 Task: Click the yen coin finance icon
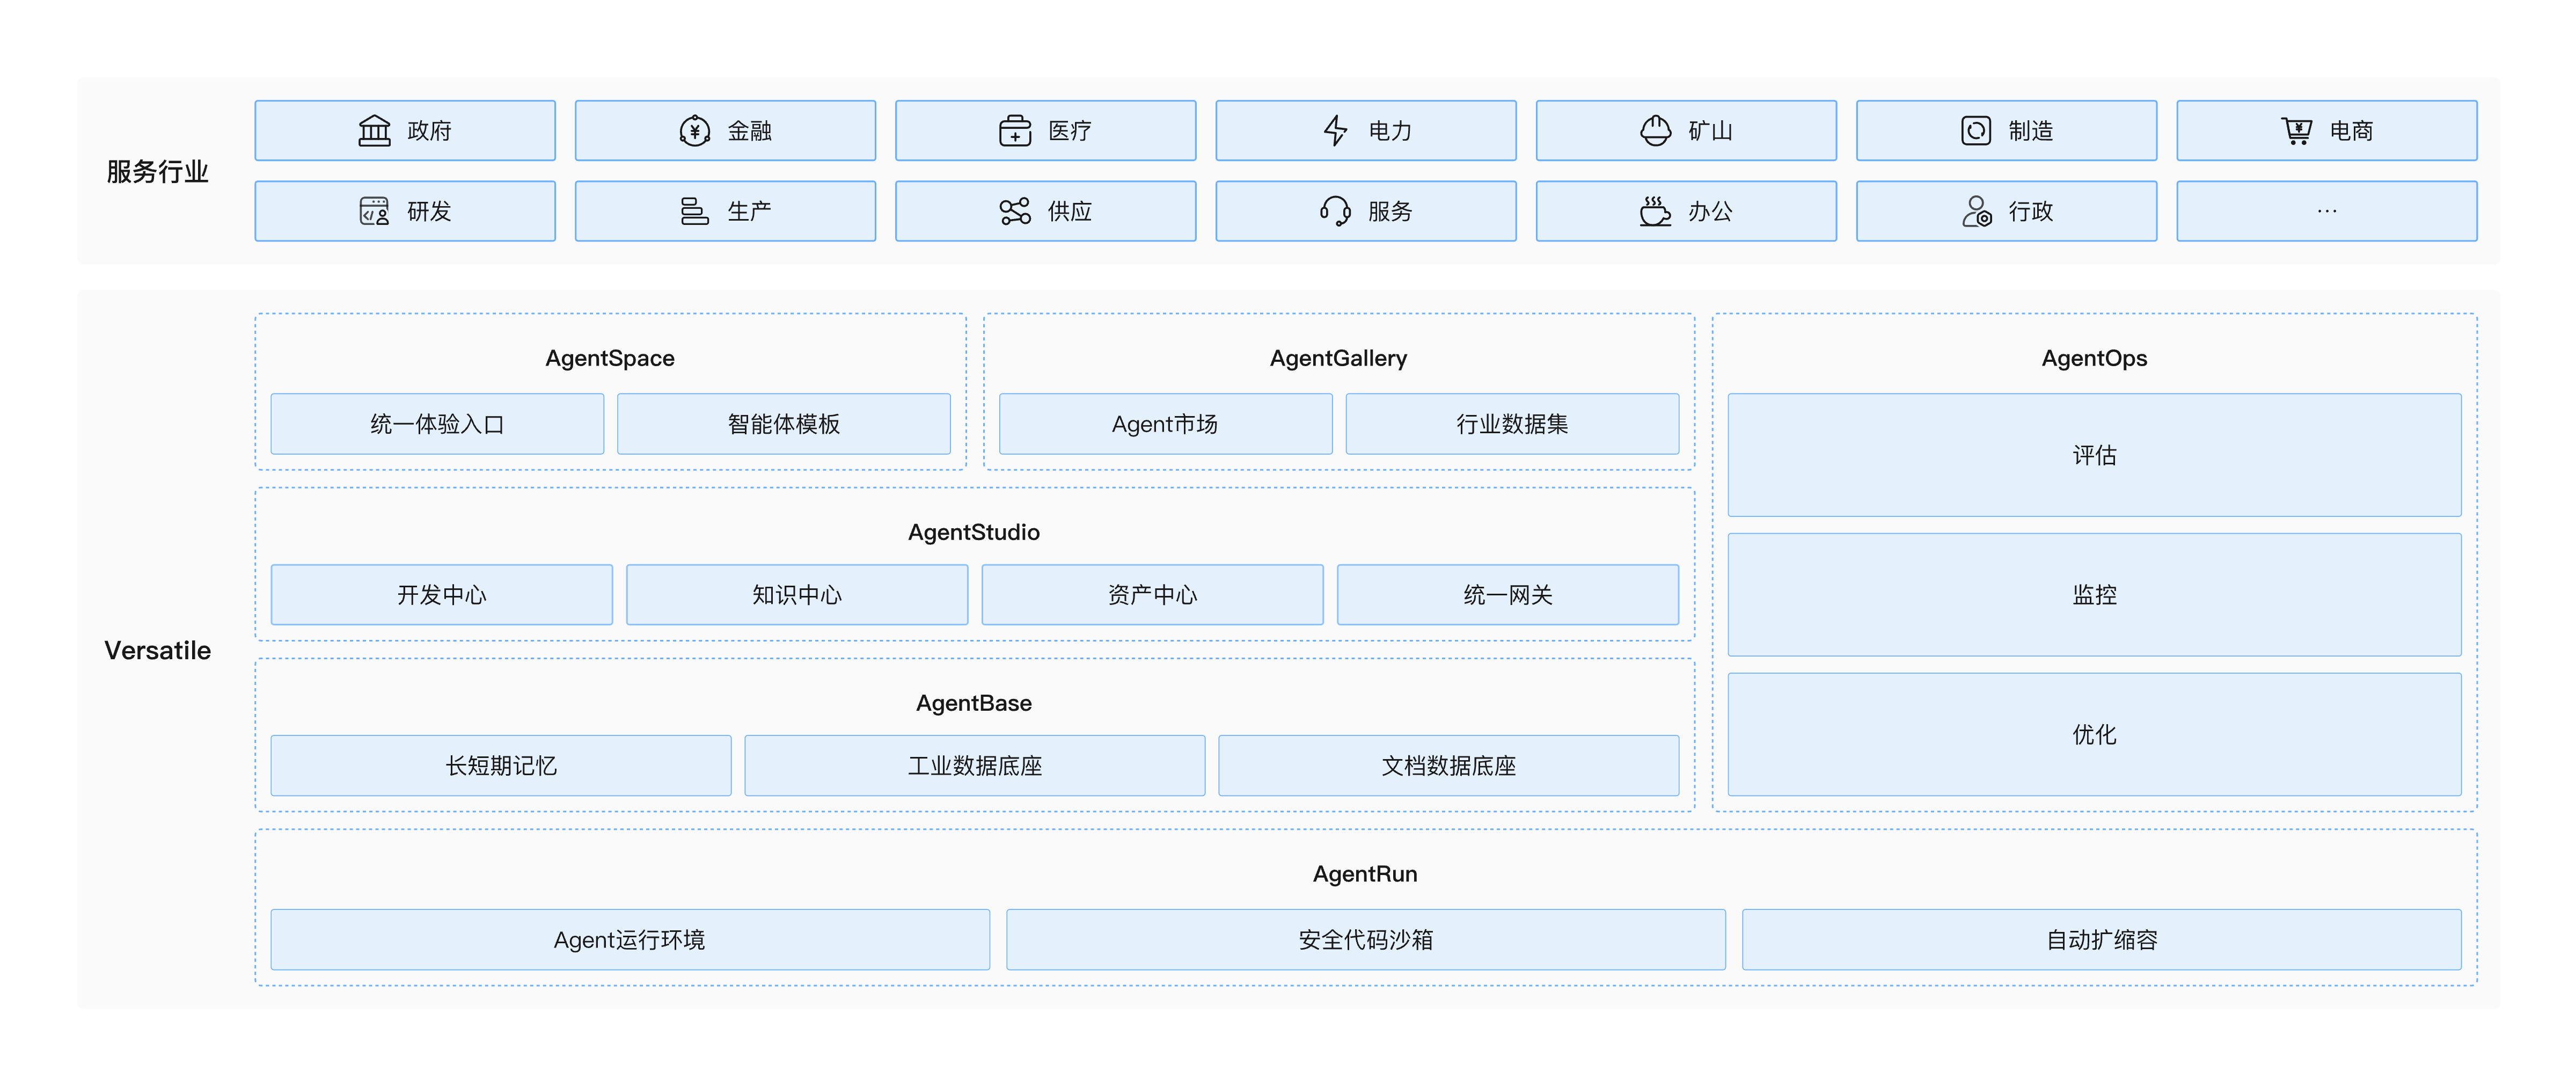click(694, 131)
